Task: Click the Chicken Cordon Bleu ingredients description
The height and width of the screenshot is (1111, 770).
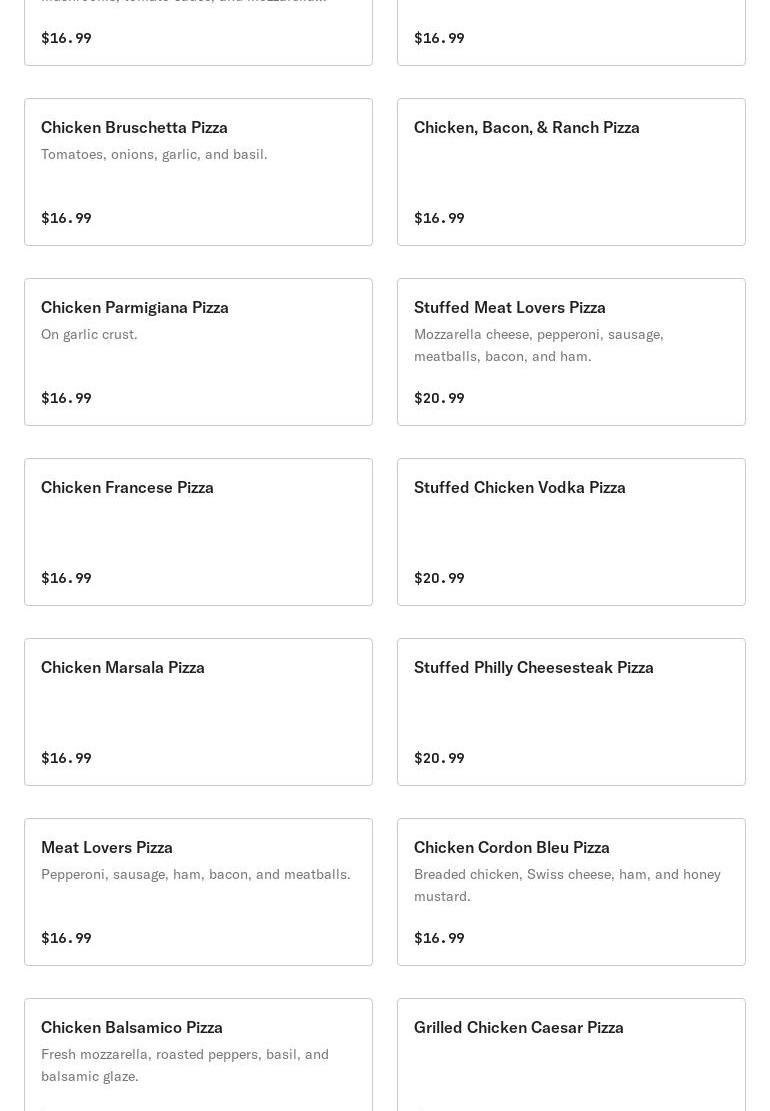Action: (567, 885)
